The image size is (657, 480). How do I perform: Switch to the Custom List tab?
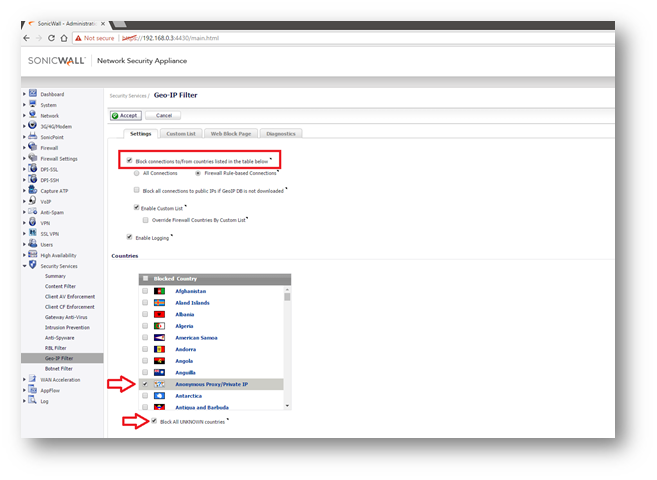pyautogui.click(x=181, y=134)
